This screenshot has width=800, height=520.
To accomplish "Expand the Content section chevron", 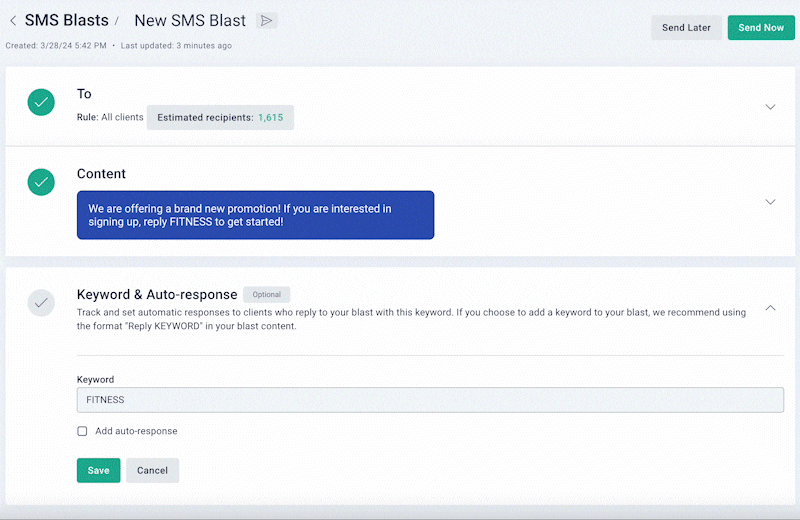I will point(770,202).
